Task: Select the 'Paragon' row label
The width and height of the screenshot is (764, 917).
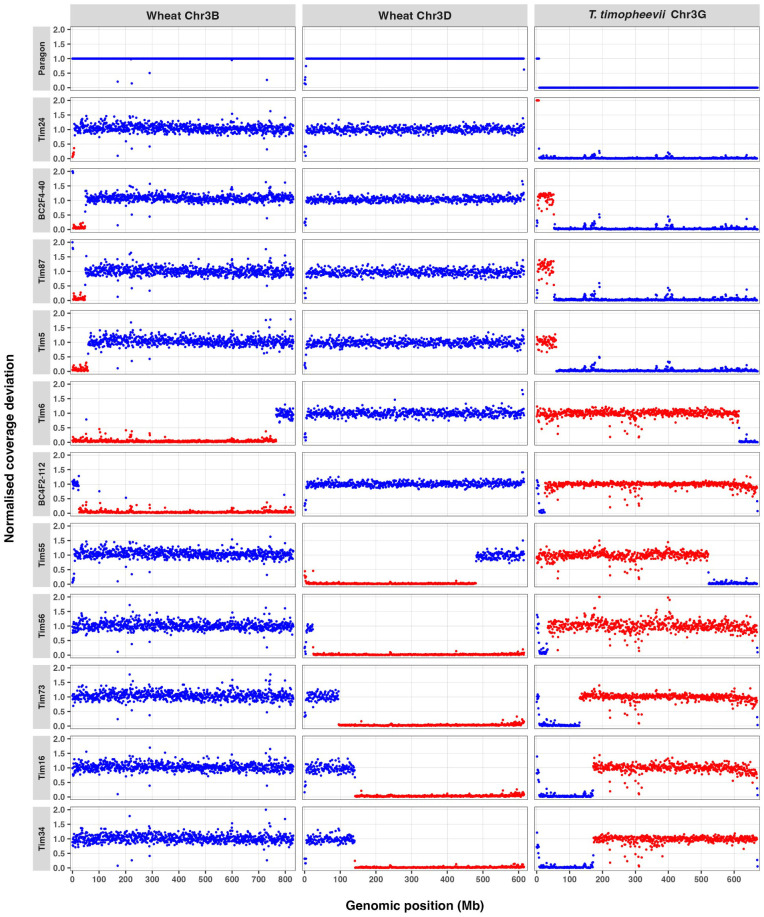Action: point(43,58)
